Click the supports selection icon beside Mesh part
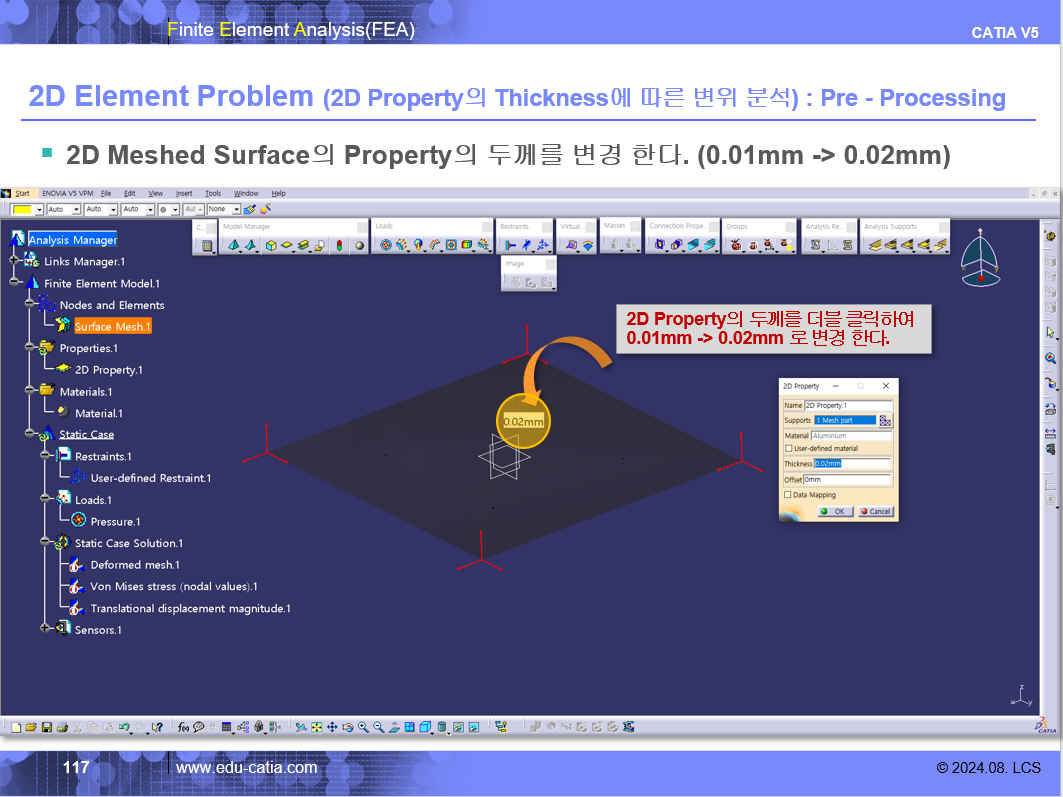Screen dimensions: 1063x797 tap(884, 420)
